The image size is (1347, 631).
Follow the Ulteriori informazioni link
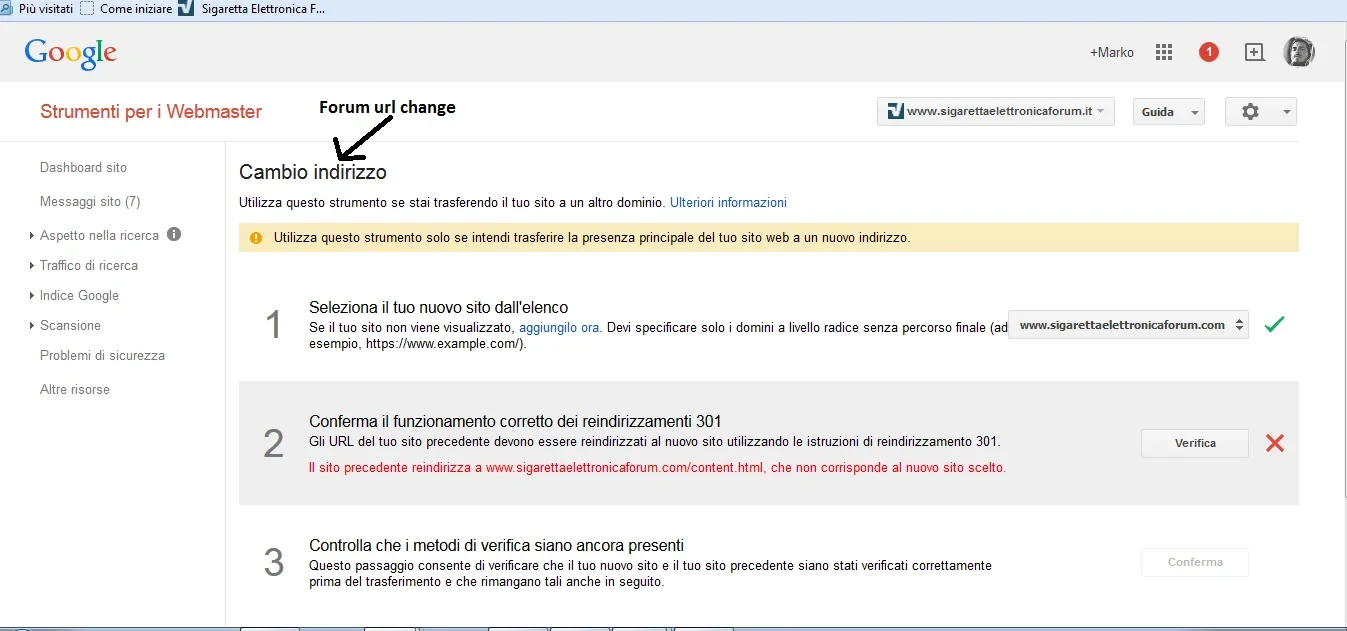(x=728, y=202)
